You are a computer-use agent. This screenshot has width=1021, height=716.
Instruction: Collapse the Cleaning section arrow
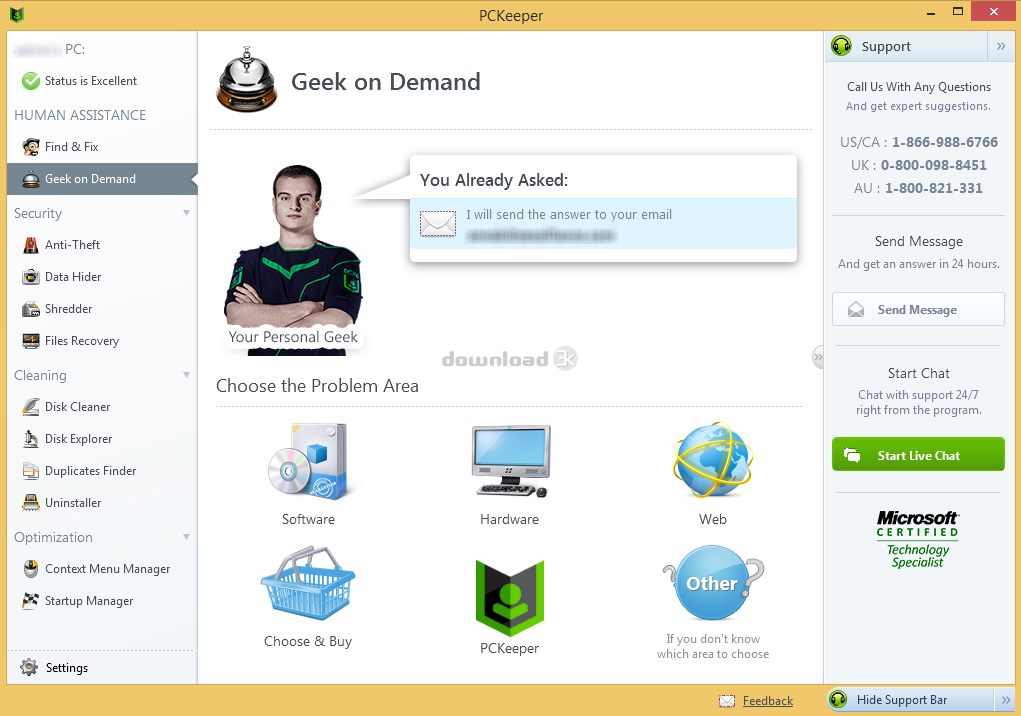point(187,375)
